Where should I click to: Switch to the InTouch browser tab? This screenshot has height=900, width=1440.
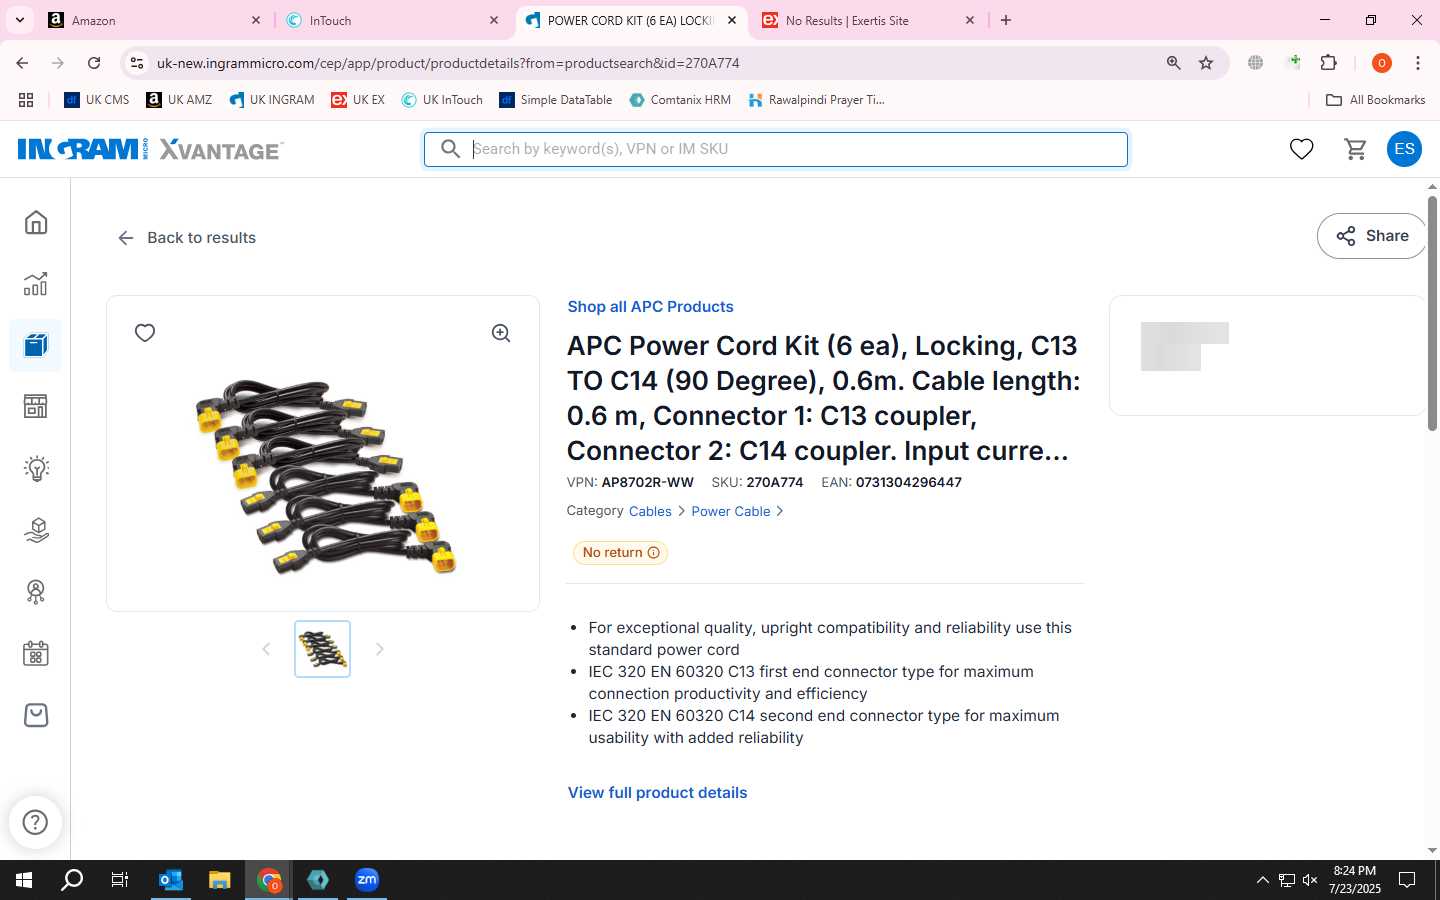coord(390,20)
